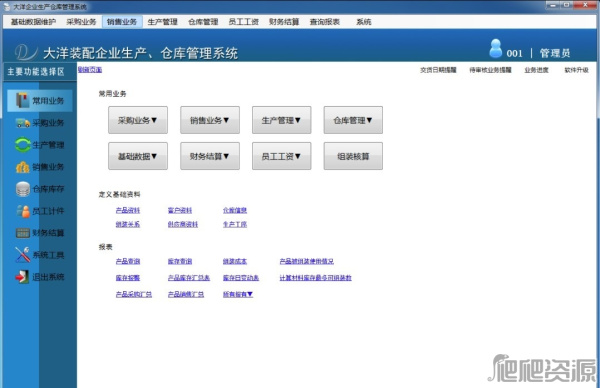Open the 库存日变动表 report link
The height and width of the screenshot is (388, 600).
pyautogui.click(x=241, y=278)
